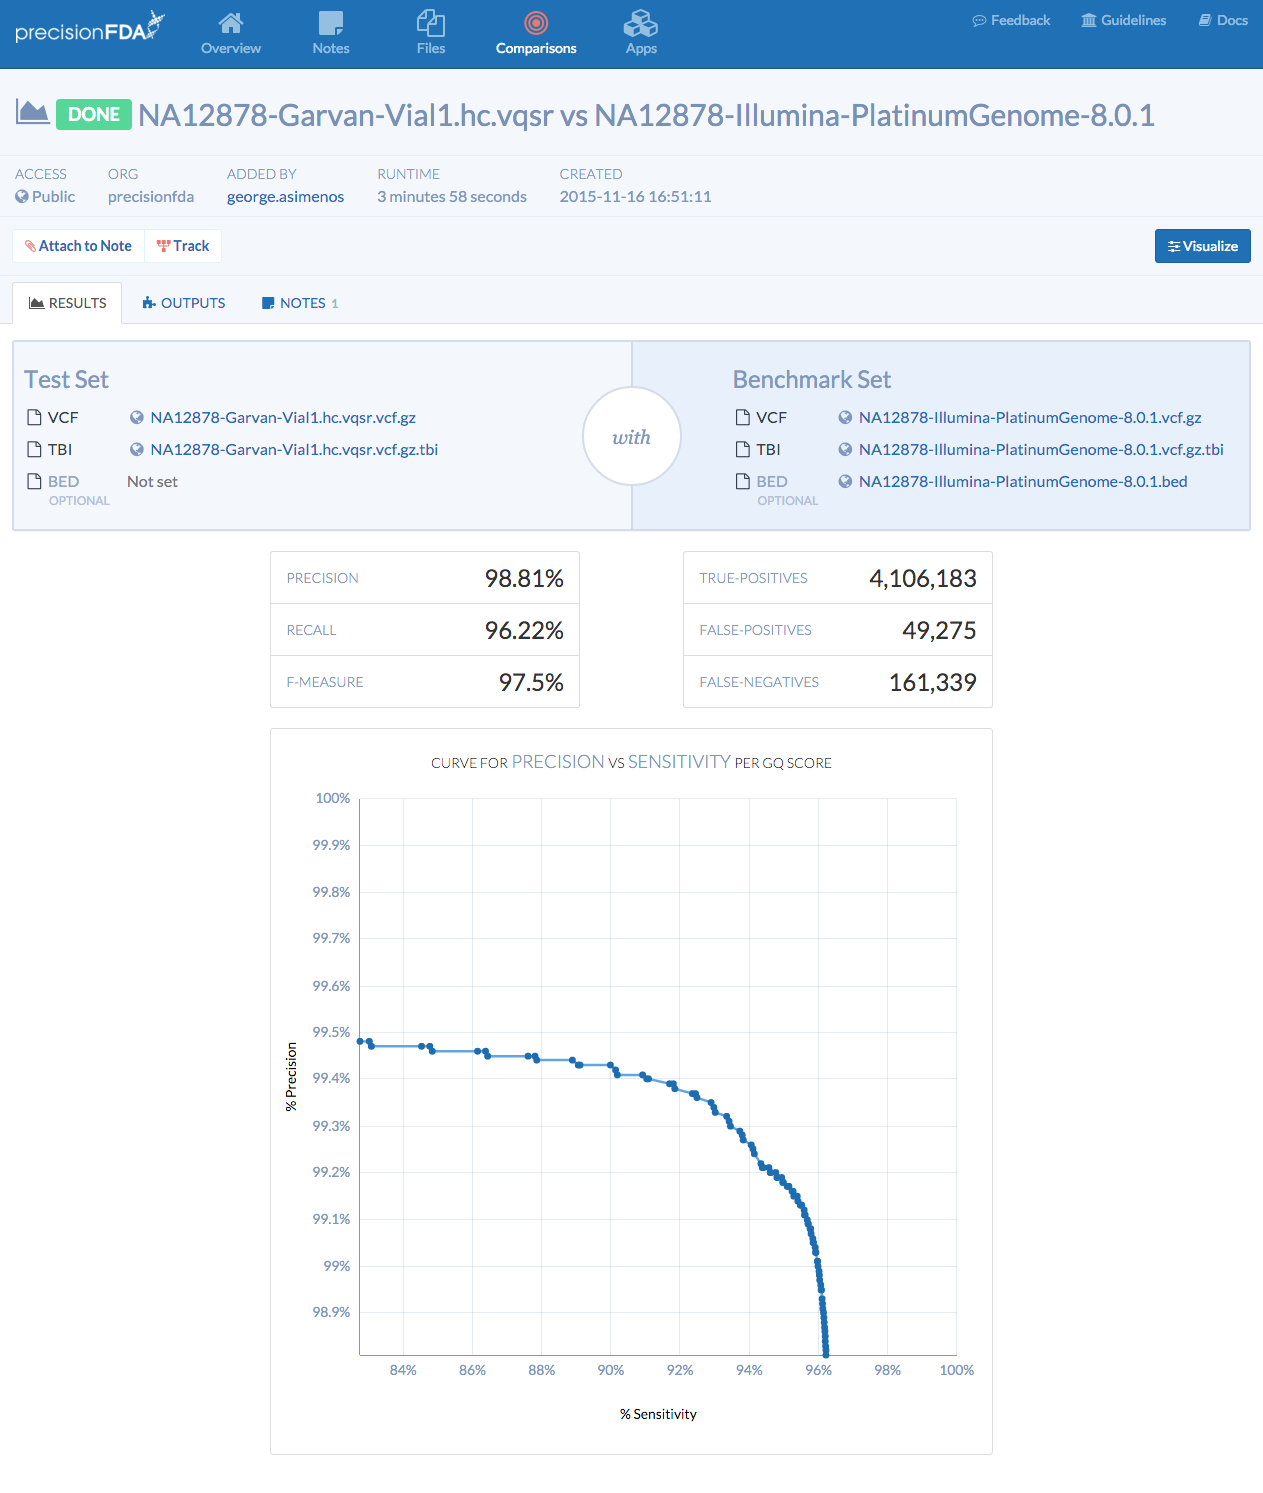Open the Notes navigation icon
Viewport: 1263px width, 1493px height.
[330, 23]
